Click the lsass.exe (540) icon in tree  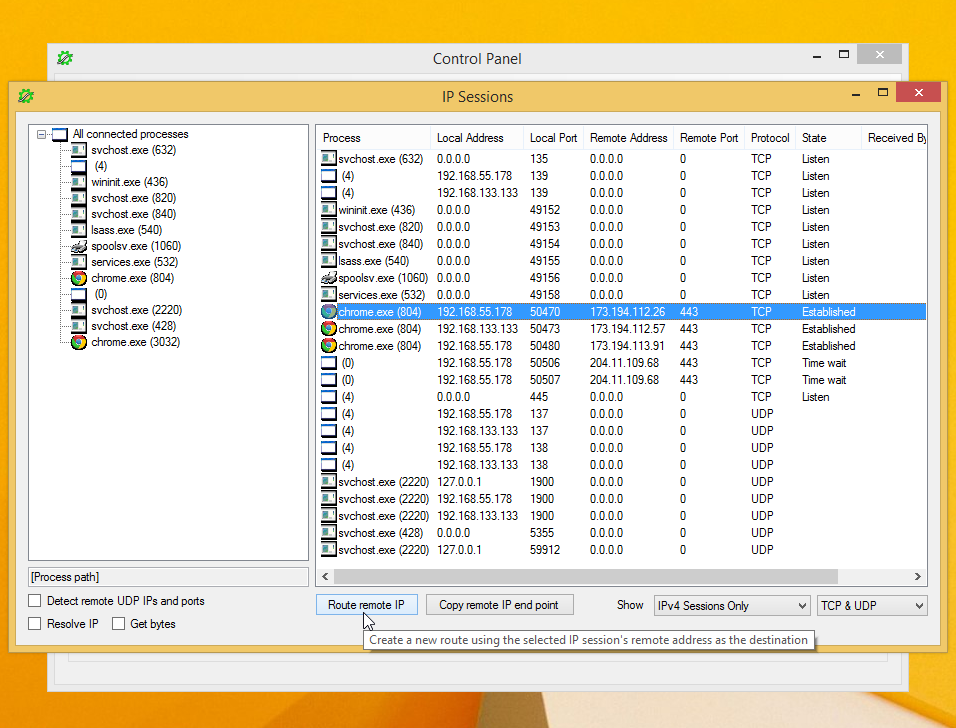[x=79, y=230]
